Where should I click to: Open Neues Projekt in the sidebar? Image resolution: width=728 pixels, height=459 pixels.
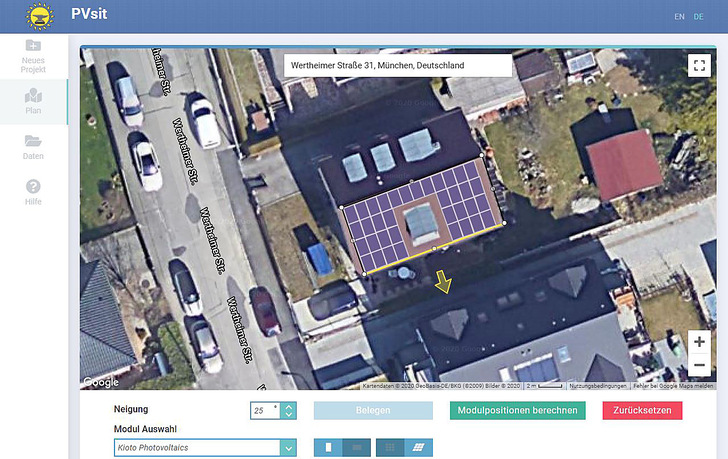tap(33, 52)
